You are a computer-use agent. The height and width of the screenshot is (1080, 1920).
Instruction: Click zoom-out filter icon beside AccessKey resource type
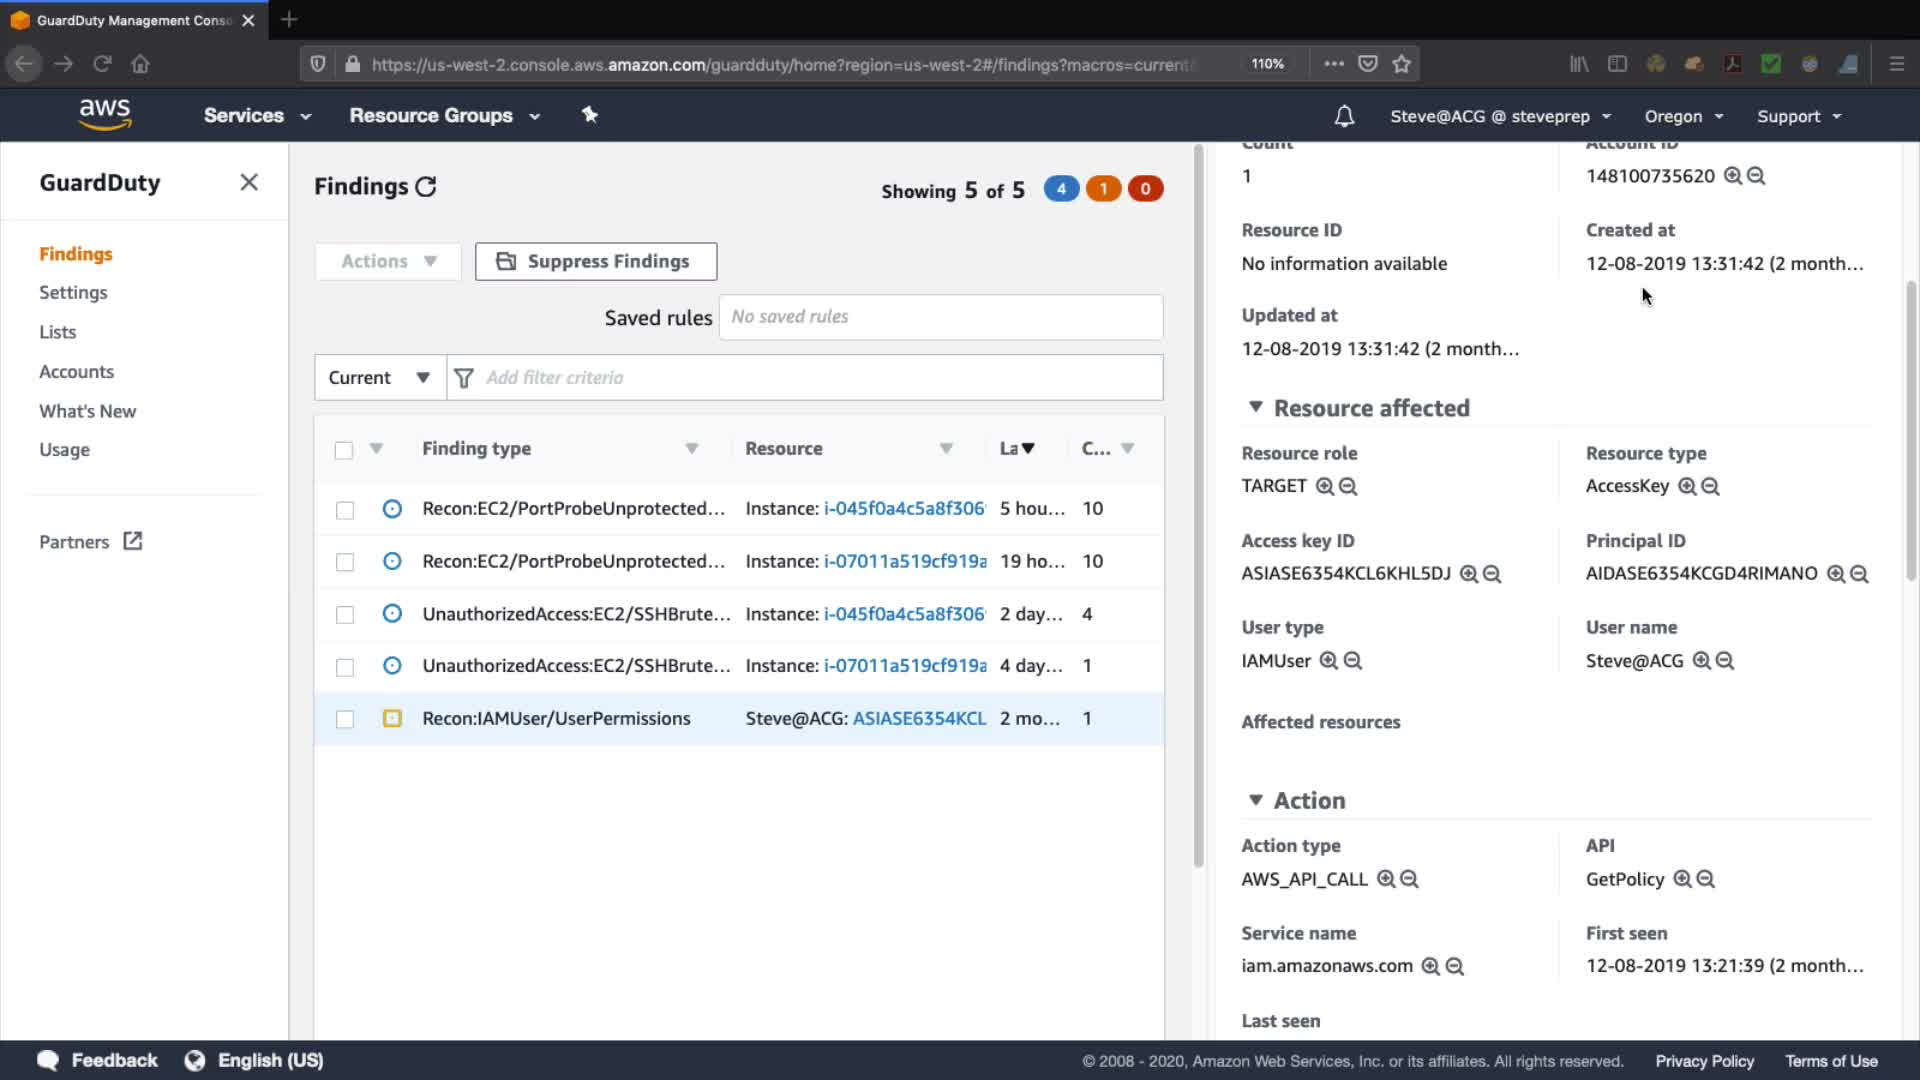tap(1711, 486)
